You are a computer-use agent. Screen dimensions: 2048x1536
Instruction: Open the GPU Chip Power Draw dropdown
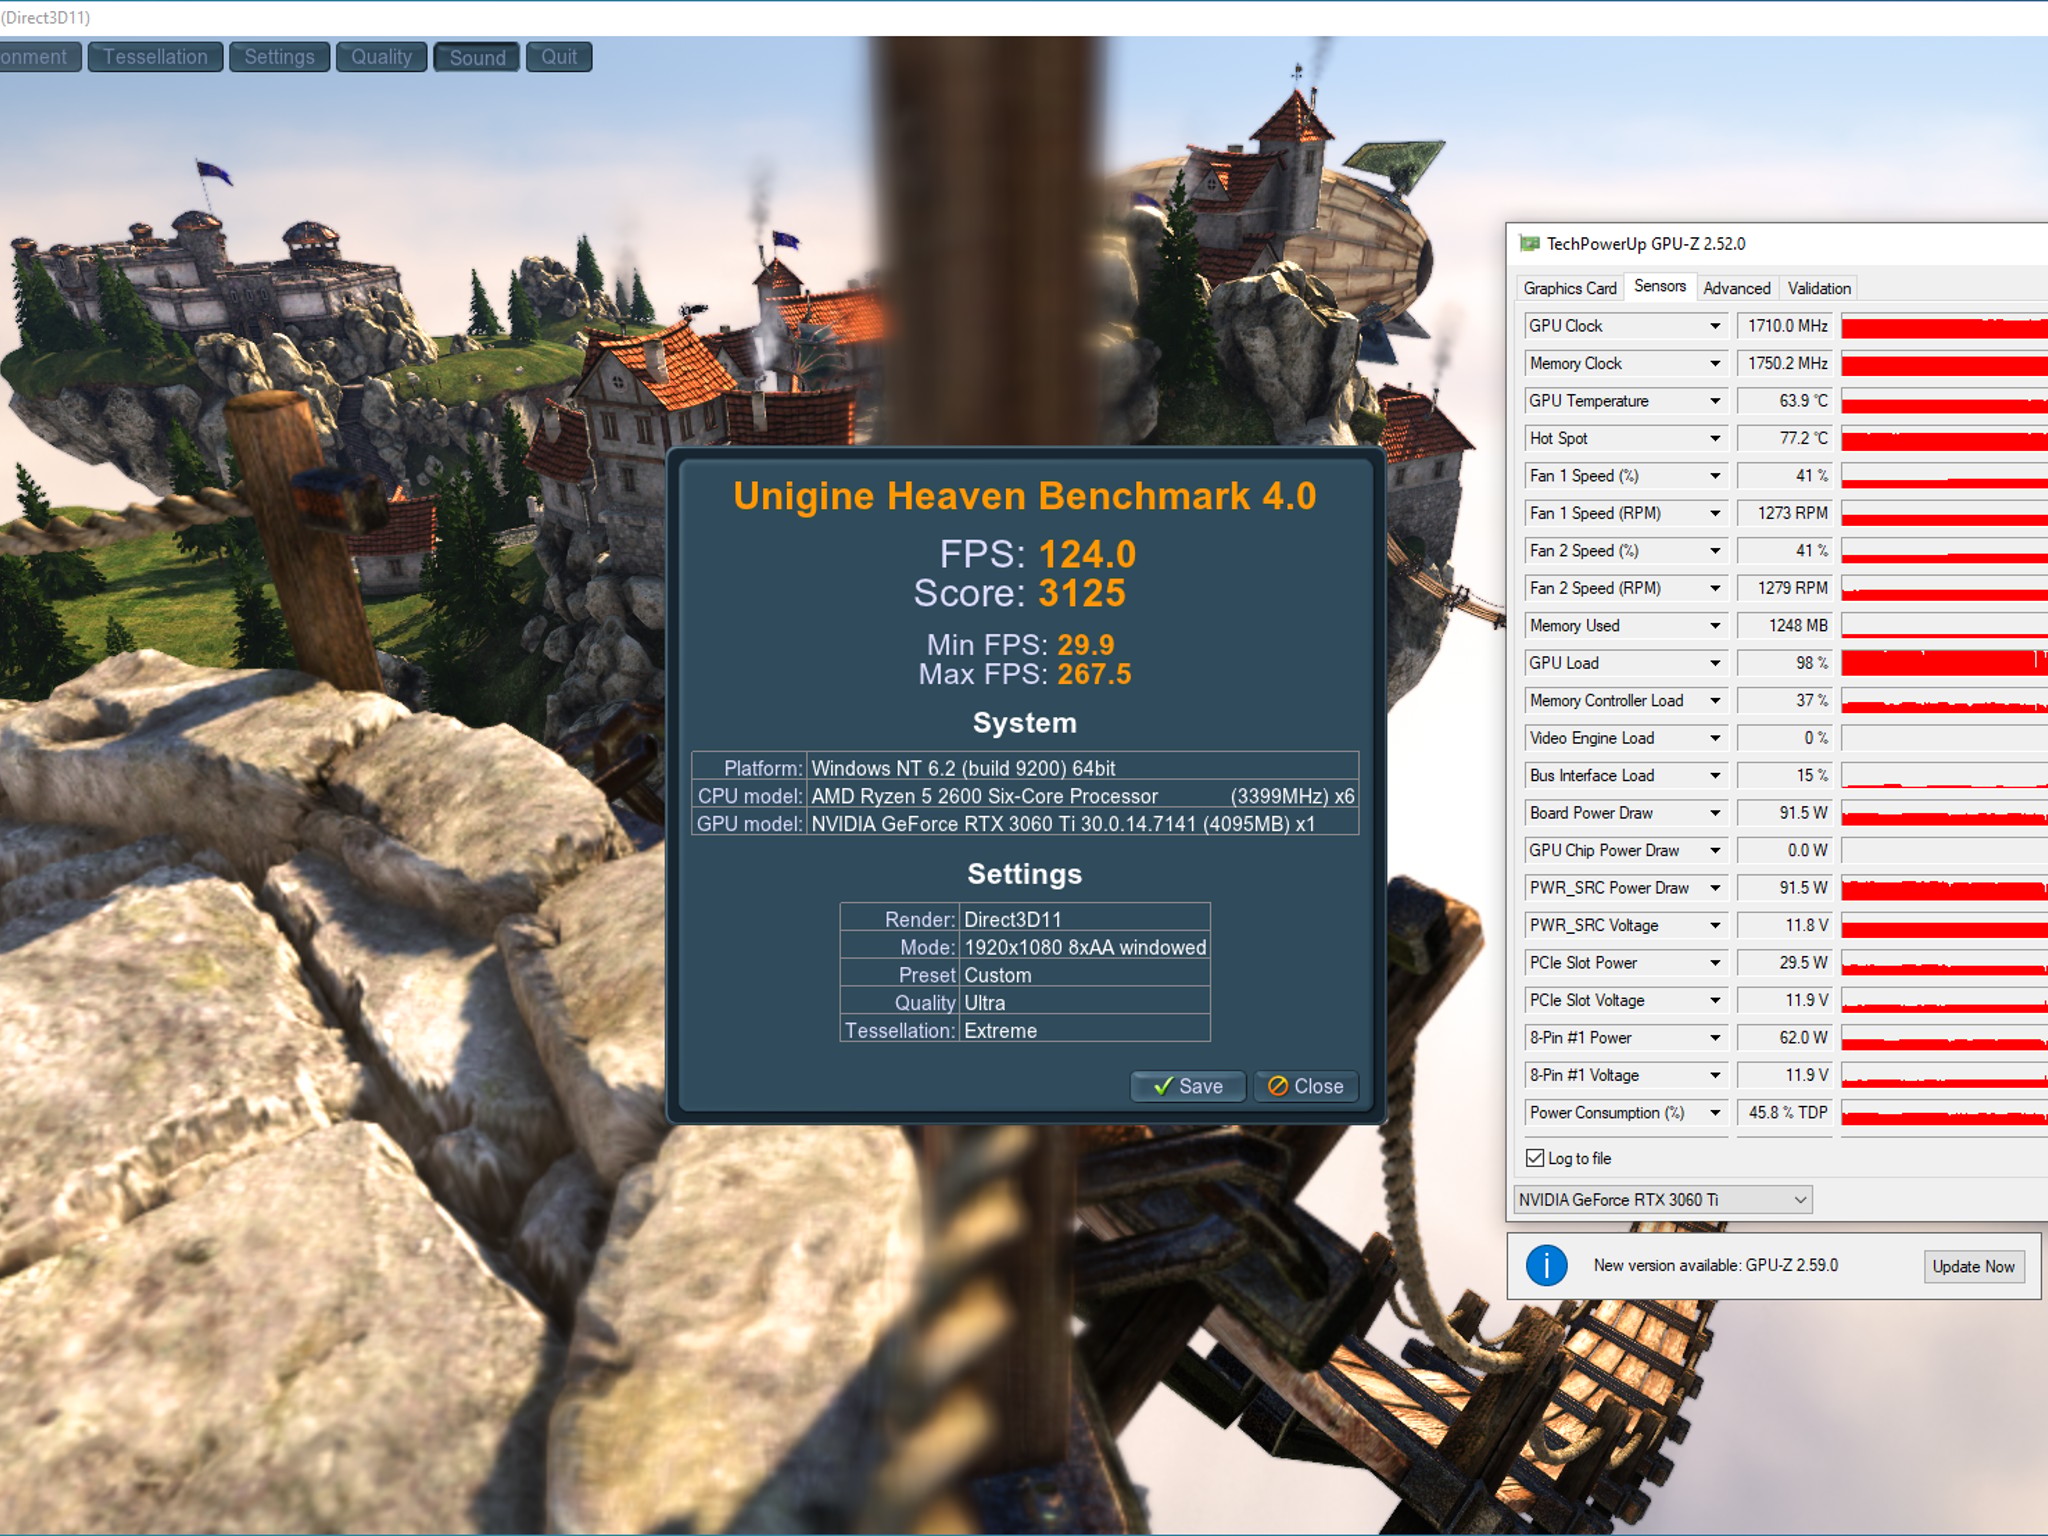point(1715,851)
